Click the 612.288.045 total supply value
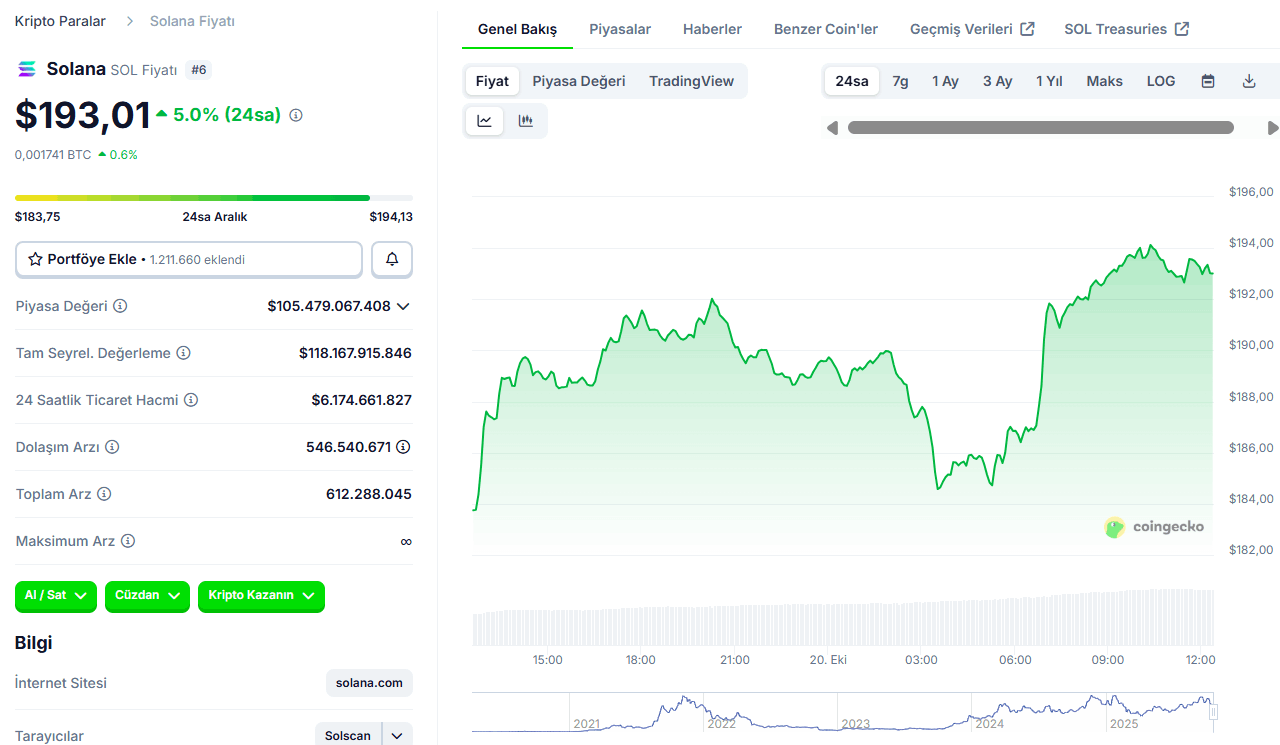Image resolution: width=1280 pixels, height=745 pixels. point(369,494)
